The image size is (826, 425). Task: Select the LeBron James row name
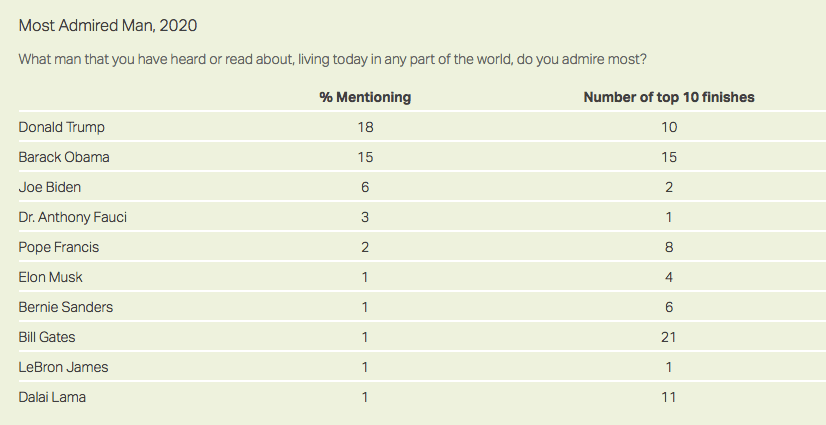64,367
